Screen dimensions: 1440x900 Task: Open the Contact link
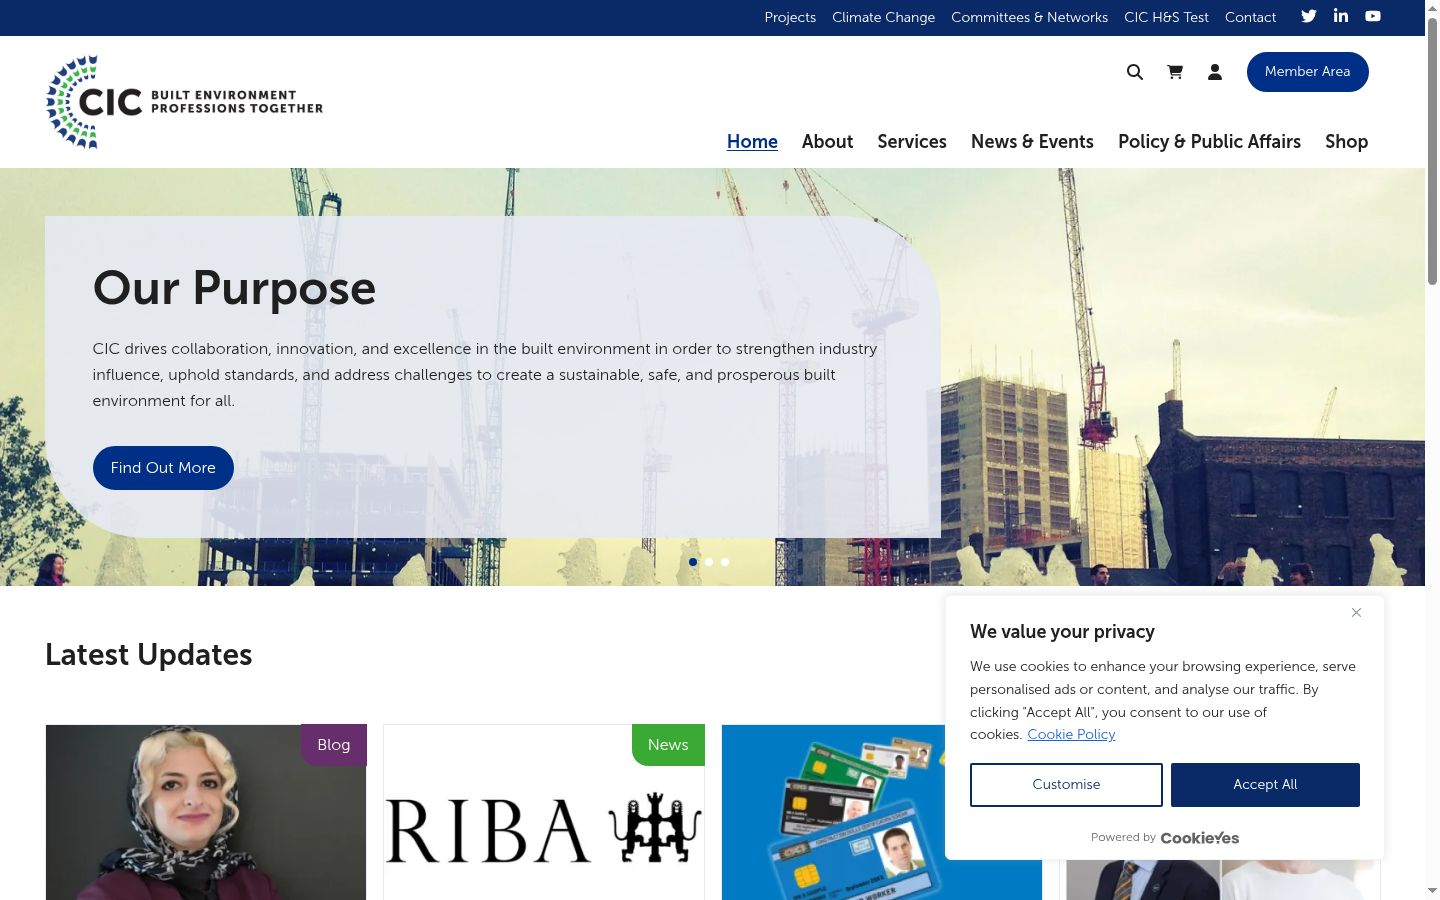(1250, 17)
